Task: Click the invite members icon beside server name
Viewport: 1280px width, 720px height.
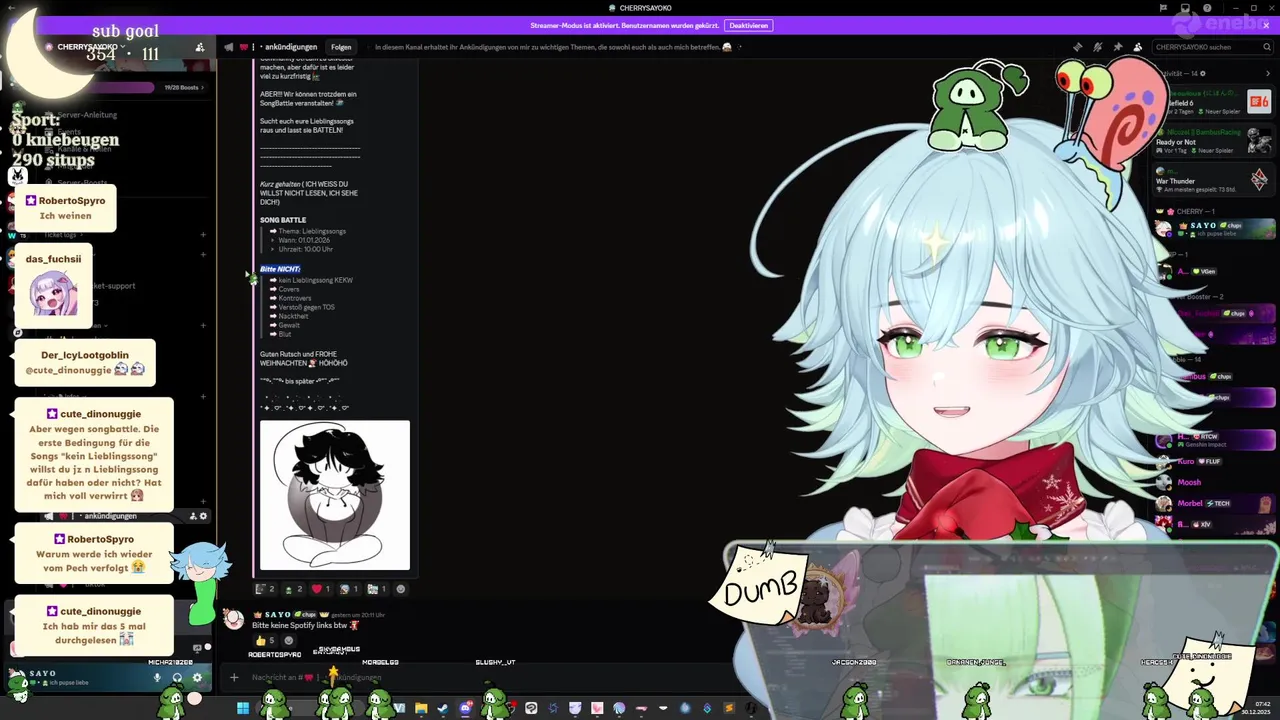Action: tap(200, 47)
